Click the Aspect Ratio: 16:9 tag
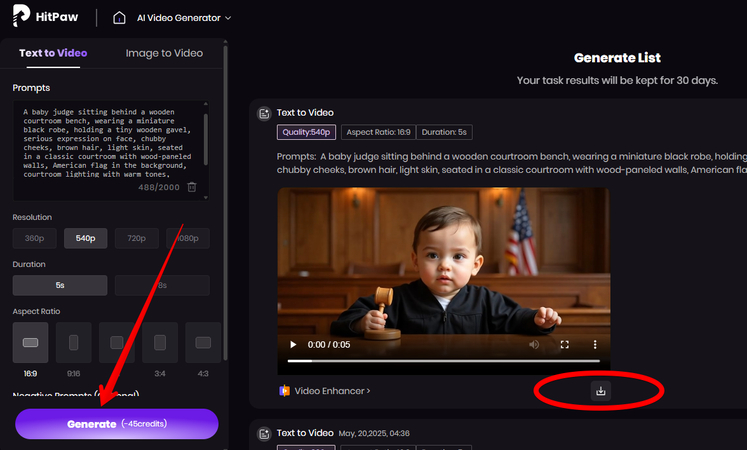 [x=378, y=132]
